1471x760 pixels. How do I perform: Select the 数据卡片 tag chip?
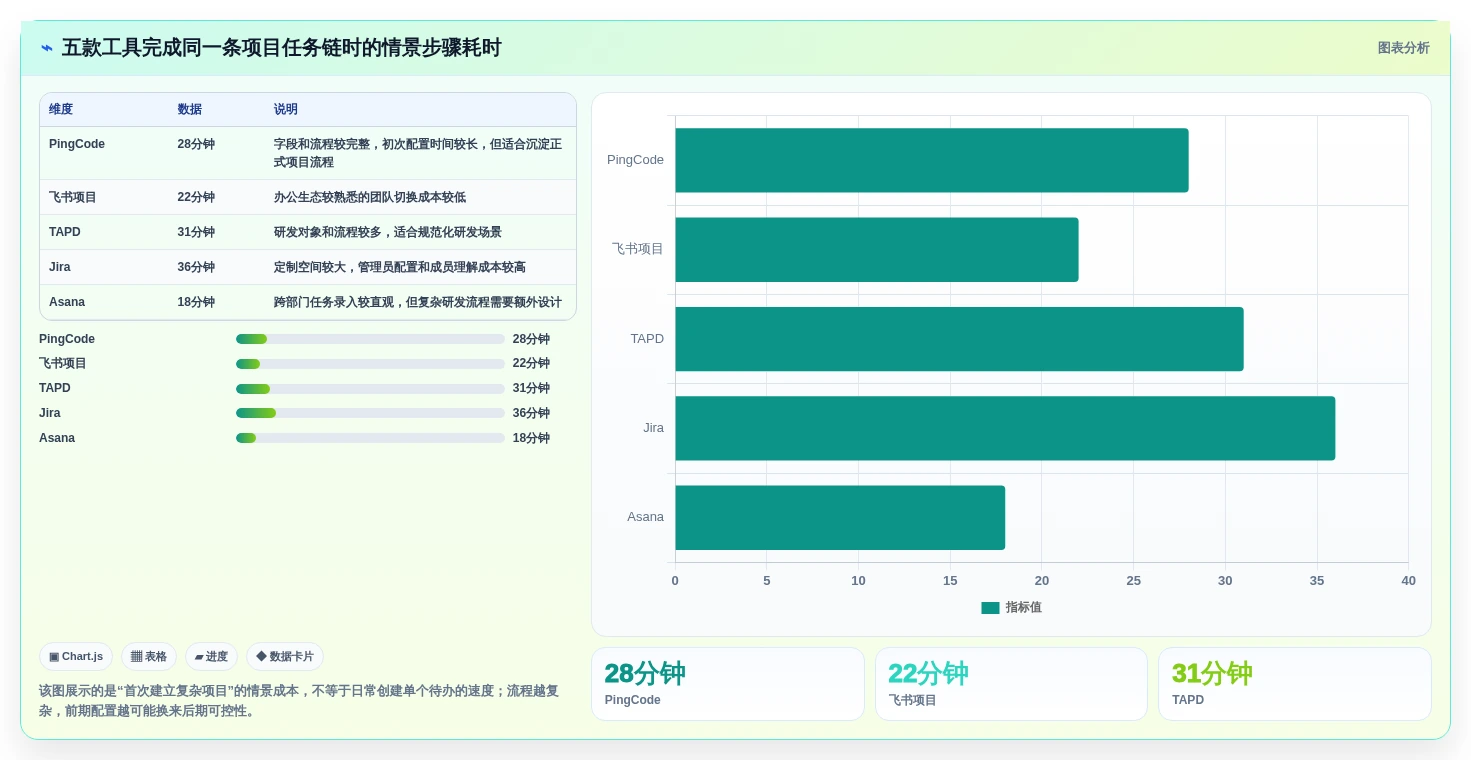click(x=285, y=657)
